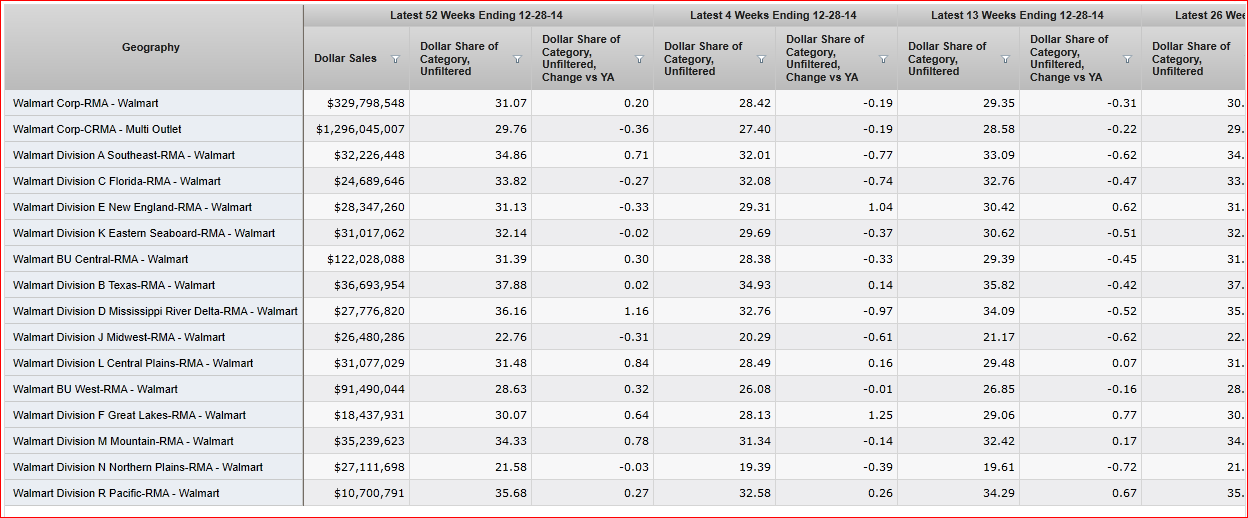Screen dimensions: 1248x518
Task: Pick Walmart Division C Florida-RMA geography
Action: 117,181
